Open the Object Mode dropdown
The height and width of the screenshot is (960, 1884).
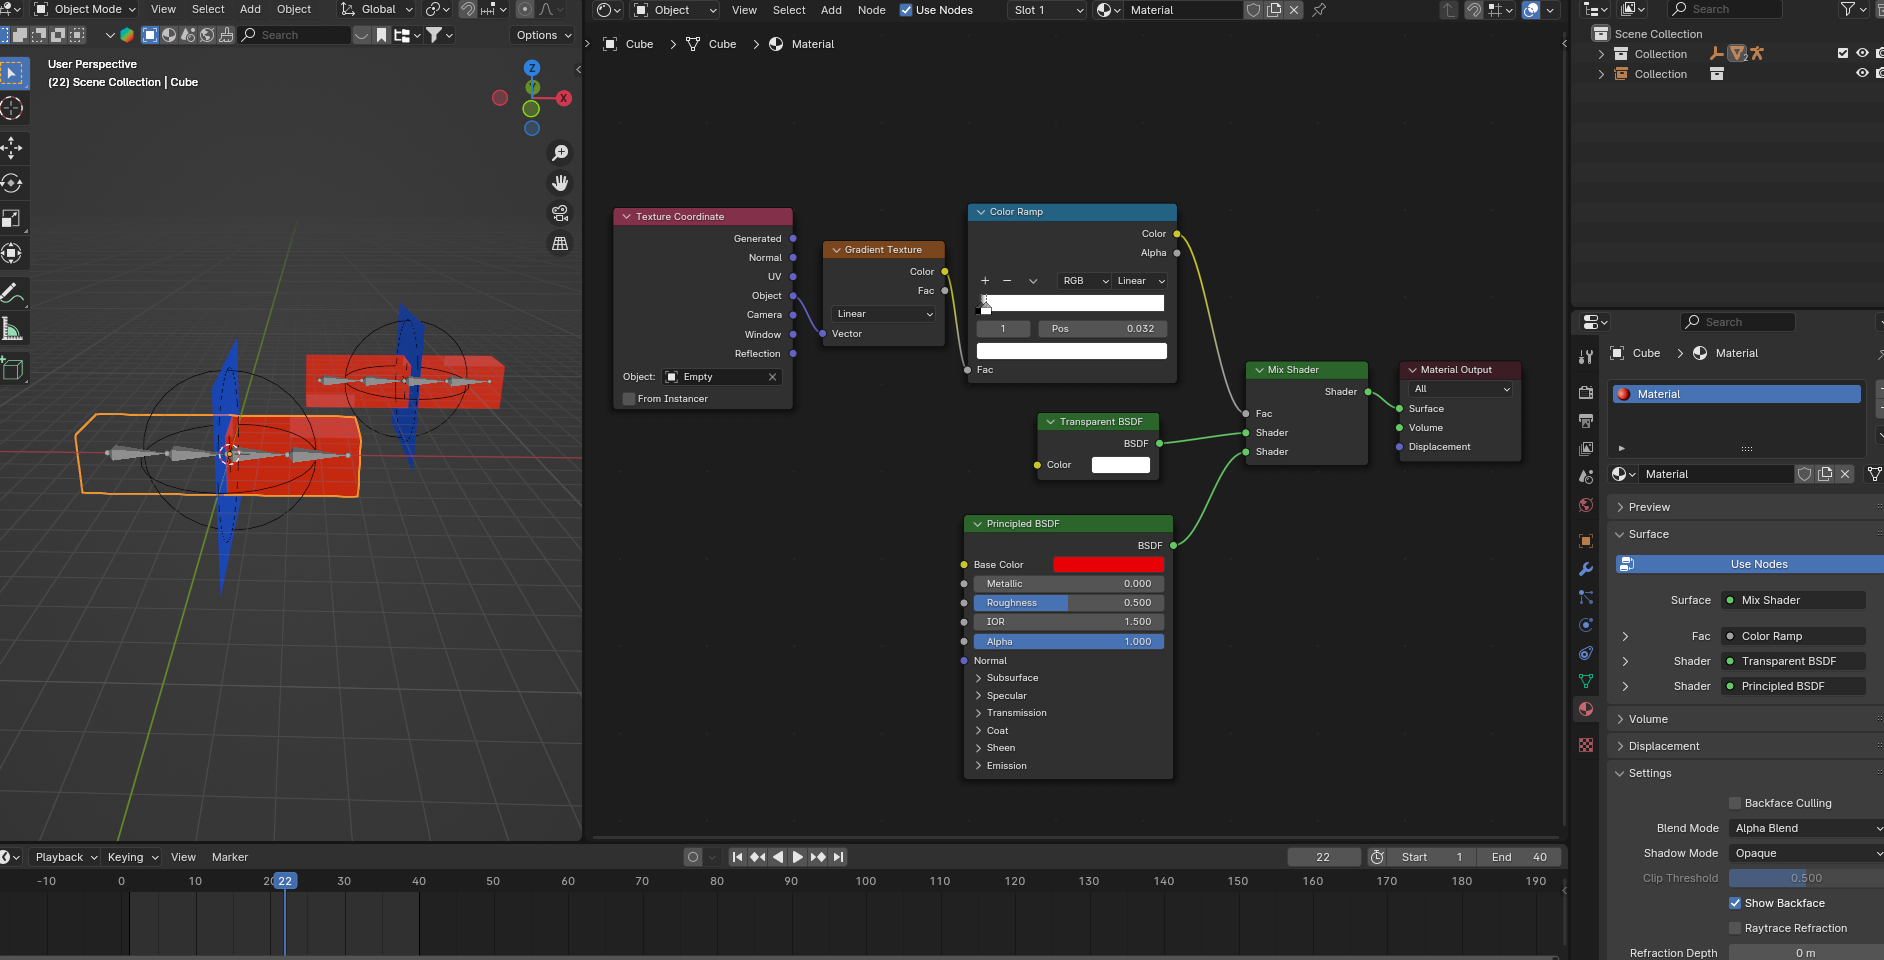85,9
